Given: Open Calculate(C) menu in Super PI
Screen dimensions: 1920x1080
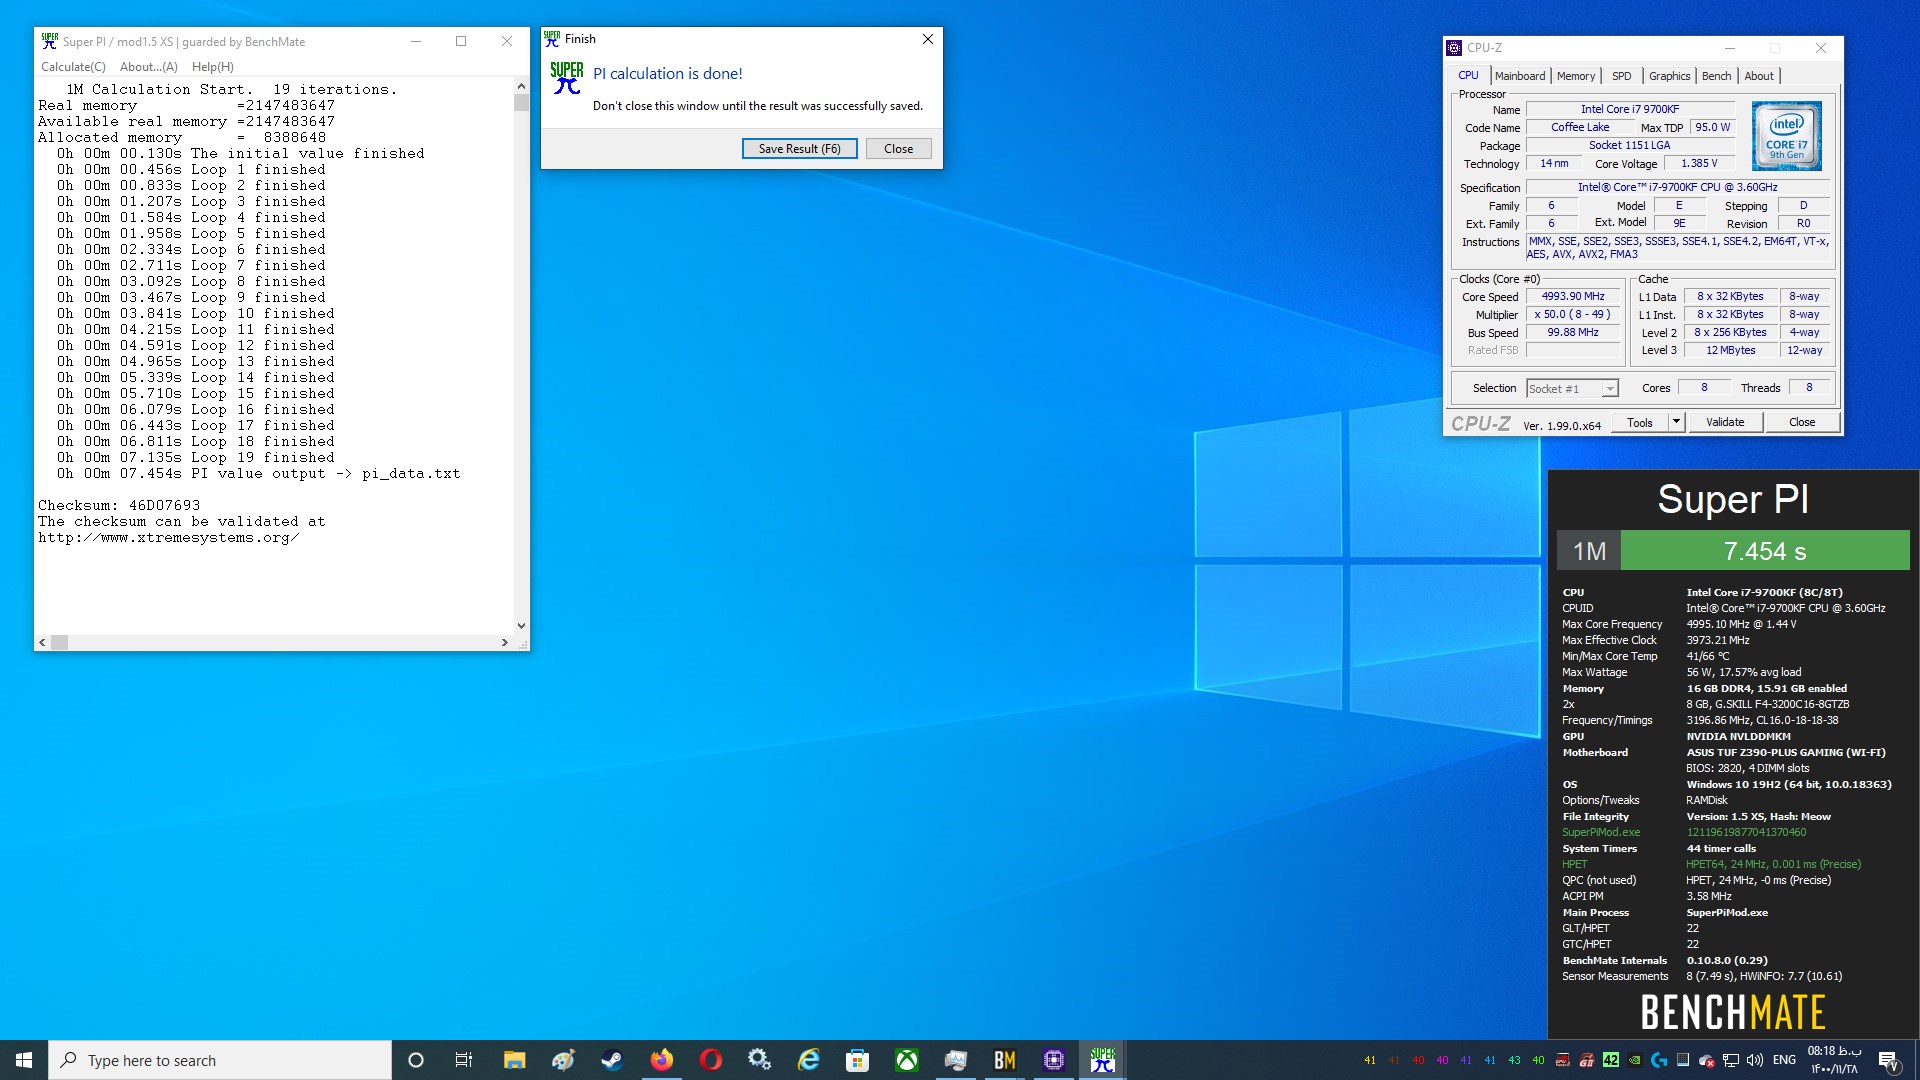Looking at the screenshot, I should 73,67.
